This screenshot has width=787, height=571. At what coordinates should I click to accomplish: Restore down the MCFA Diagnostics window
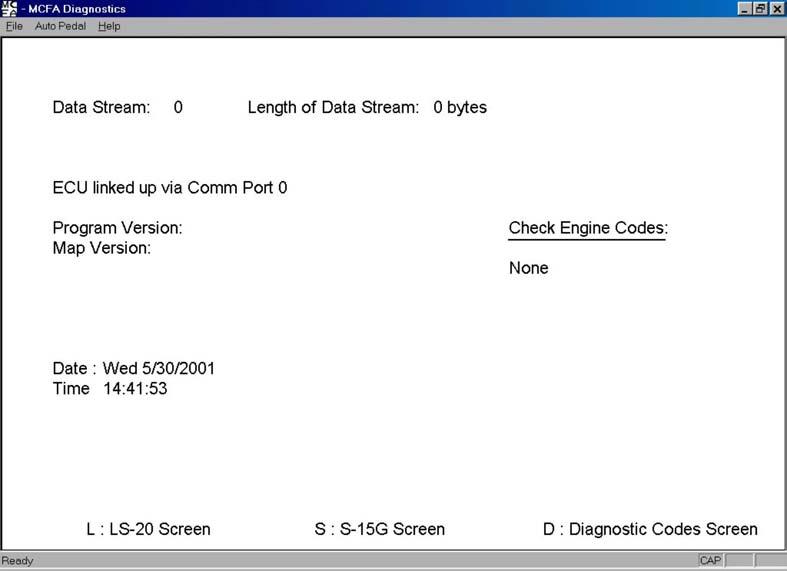(x=760, y=9)
